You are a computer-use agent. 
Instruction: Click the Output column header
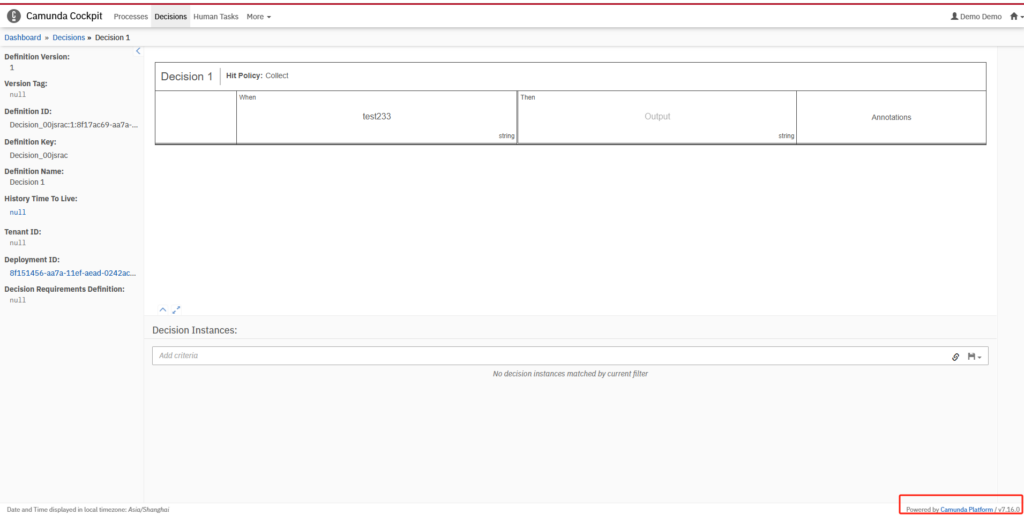pos(657,117)
